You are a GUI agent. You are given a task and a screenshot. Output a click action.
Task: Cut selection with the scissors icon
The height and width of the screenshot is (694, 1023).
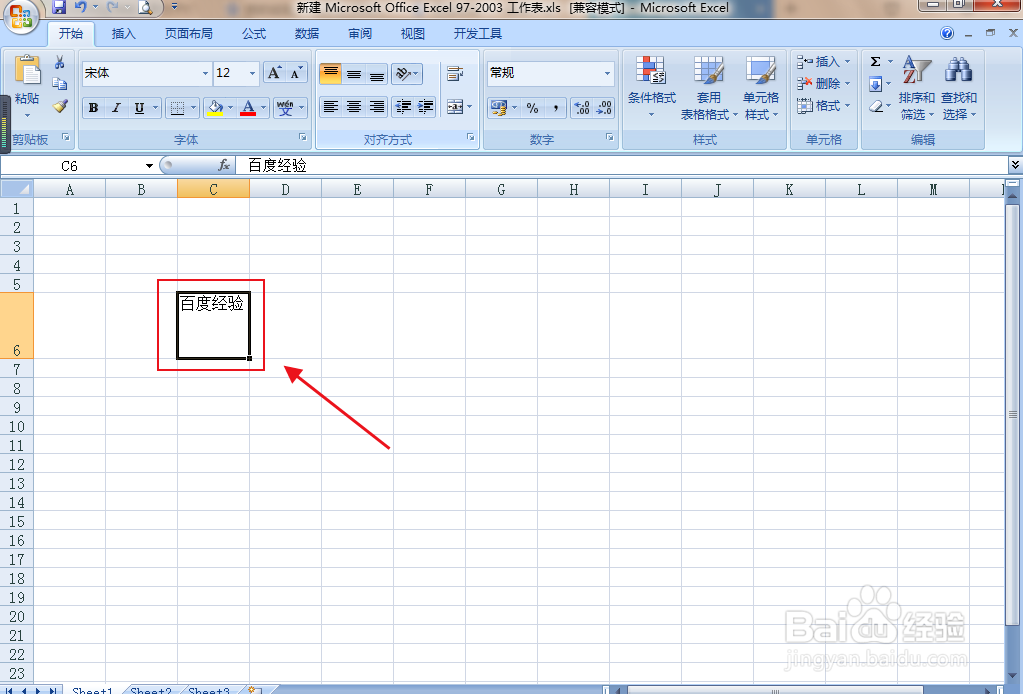tap(59, 62)
